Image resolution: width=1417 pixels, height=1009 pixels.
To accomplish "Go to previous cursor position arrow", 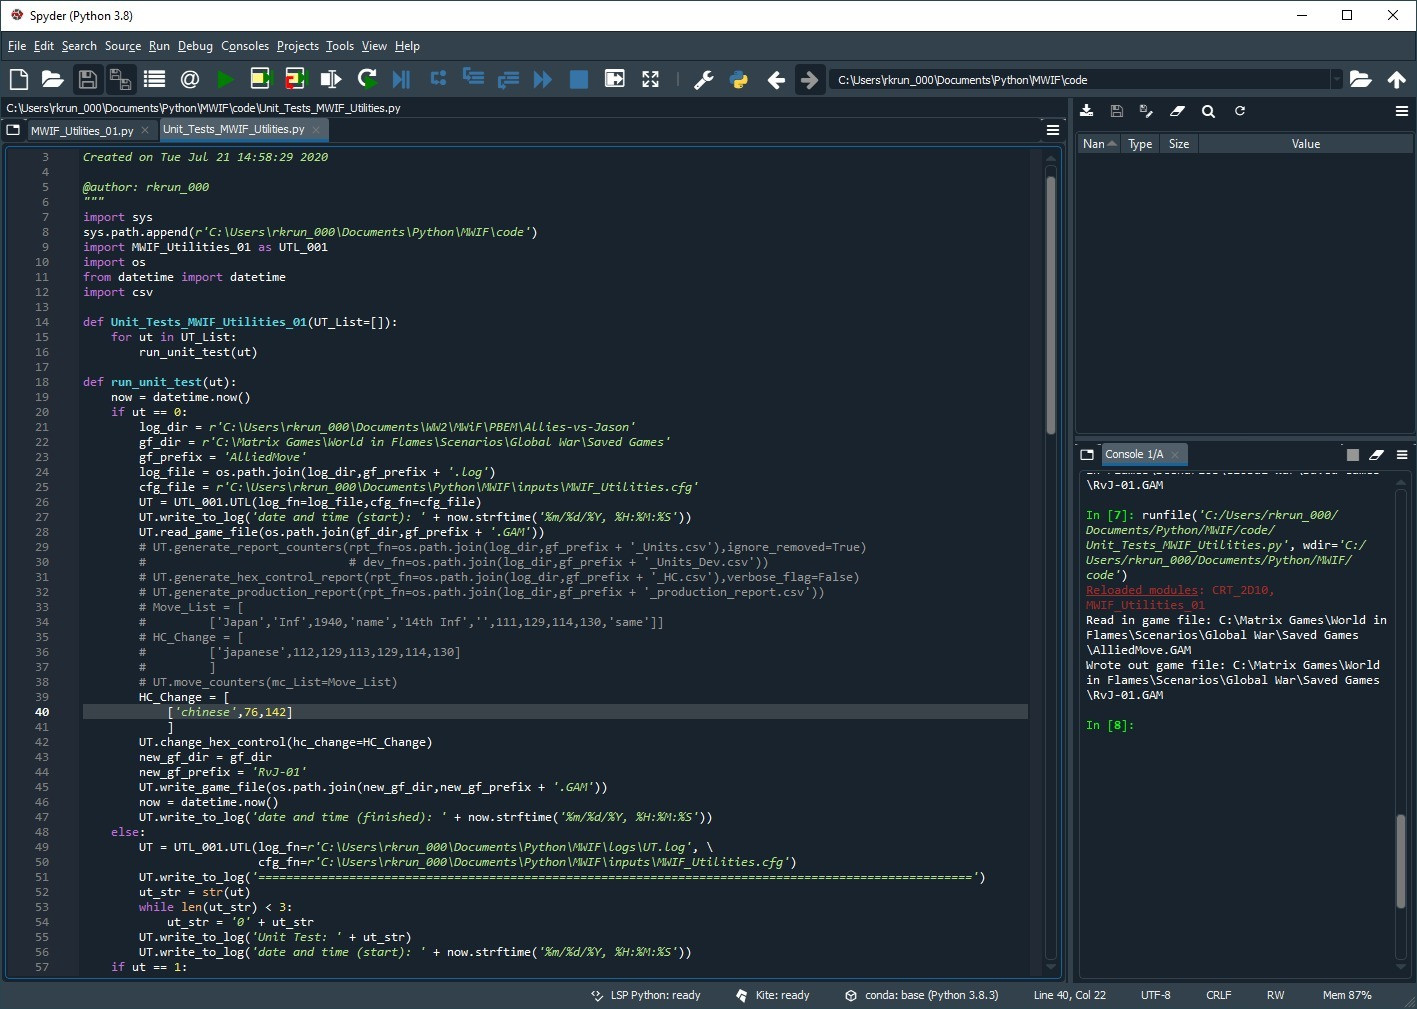I will tap(776, 80).
